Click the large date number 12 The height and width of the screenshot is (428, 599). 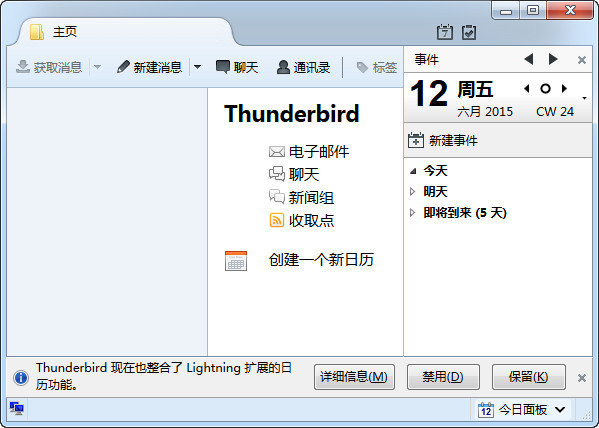pos(429,94)
